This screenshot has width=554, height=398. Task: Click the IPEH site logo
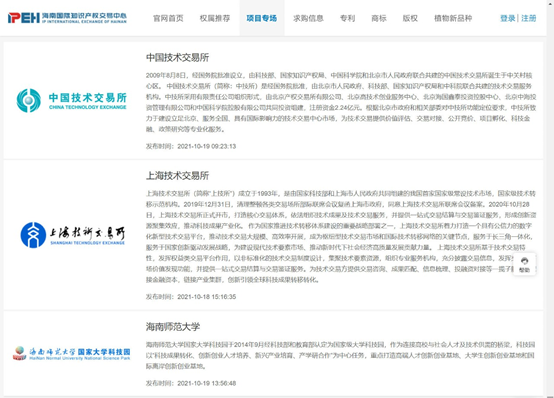pos(67,18)
